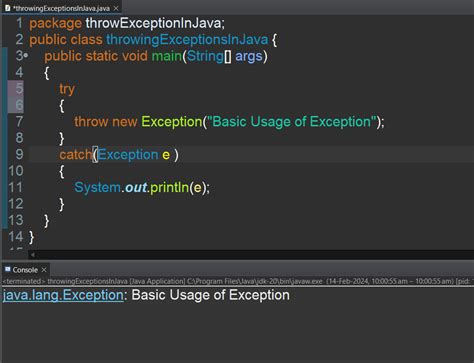The height and width of the screenshot is (363, 474).
Task: Click the string "Basic Usage of Exception" on line 7
Action: click(x=291, y=122)
